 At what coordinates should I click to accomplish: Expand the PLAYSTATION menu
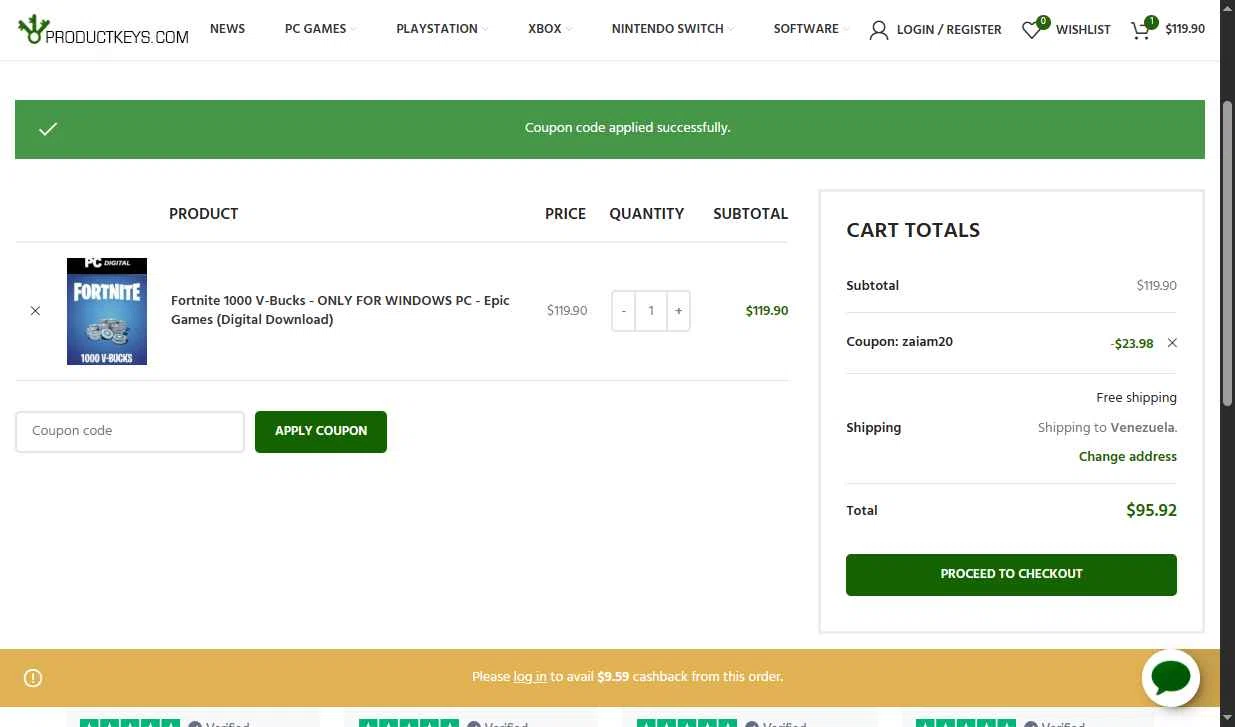[x=442, y=29]
